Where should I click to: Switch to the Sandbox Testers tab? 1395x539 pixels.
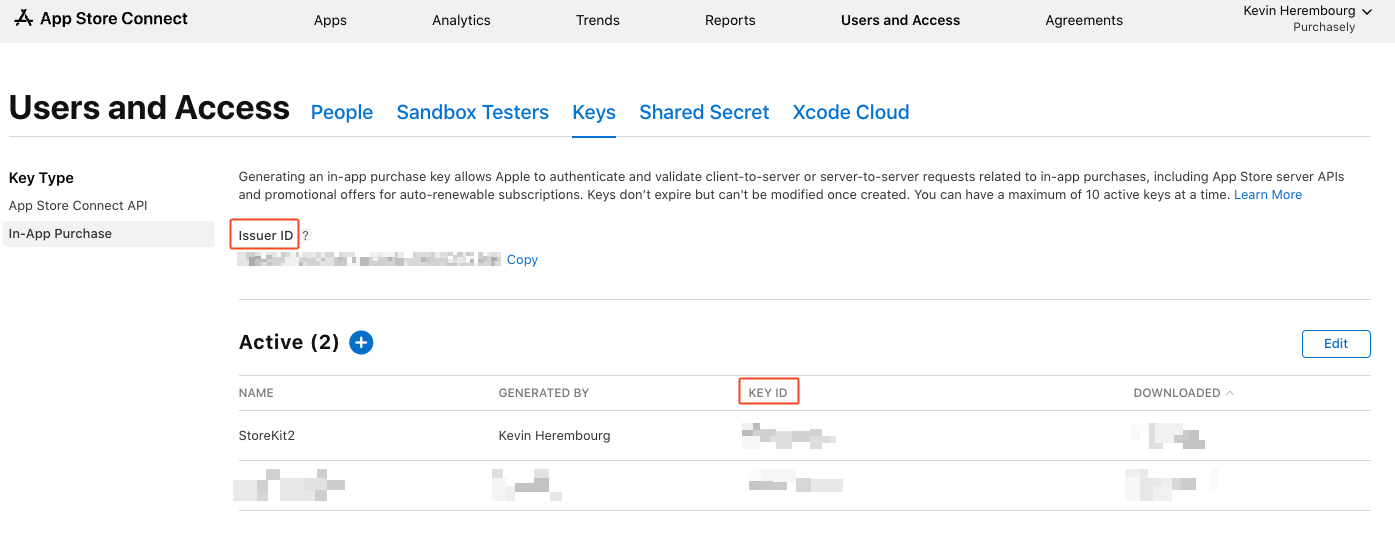[x=473, y=113]
